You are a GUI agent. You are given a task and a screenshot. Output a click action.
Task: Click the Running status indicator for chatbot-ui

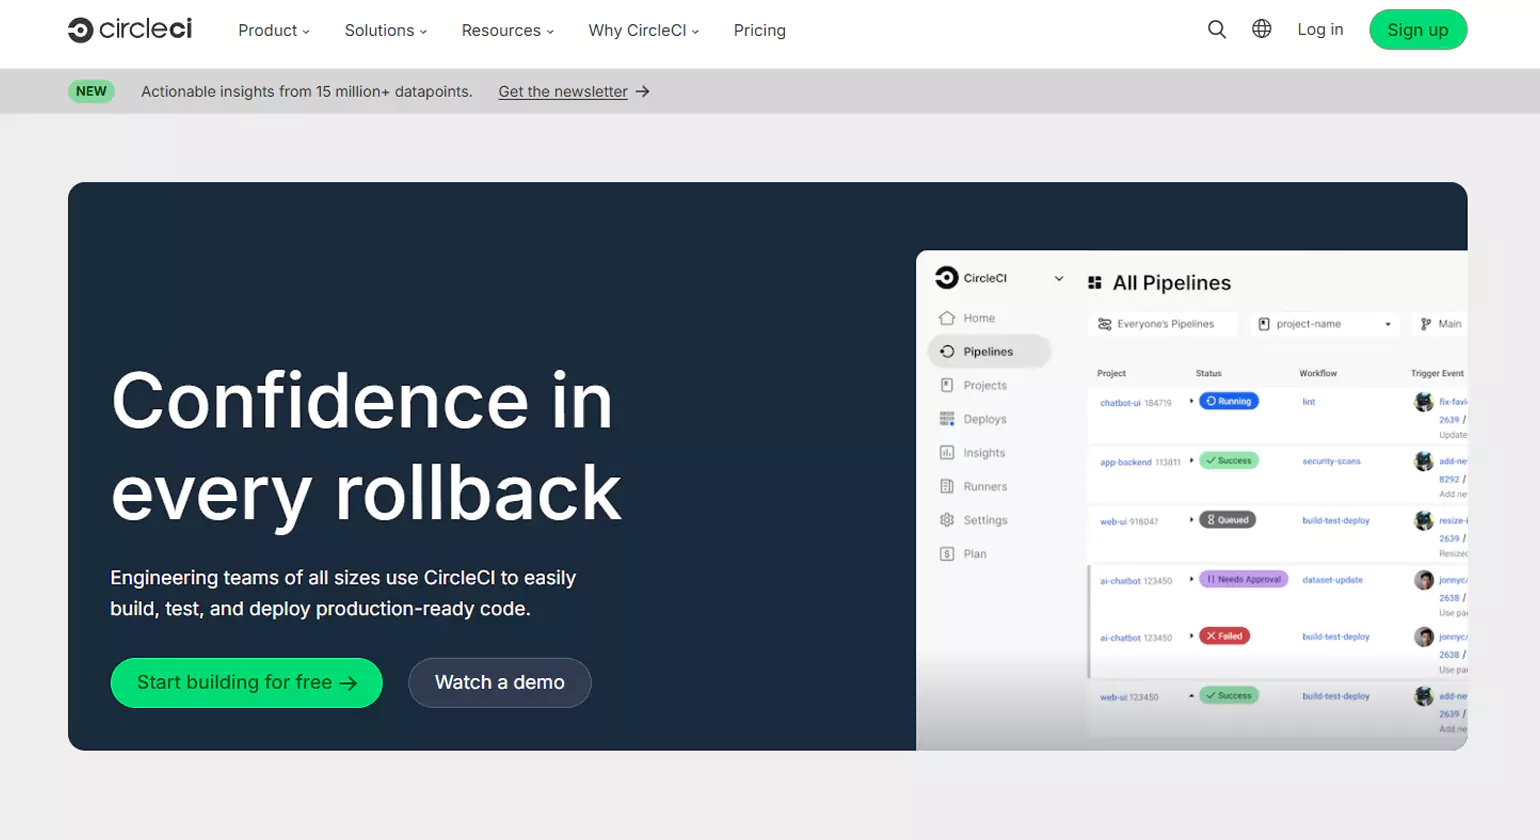[1228, 401]
